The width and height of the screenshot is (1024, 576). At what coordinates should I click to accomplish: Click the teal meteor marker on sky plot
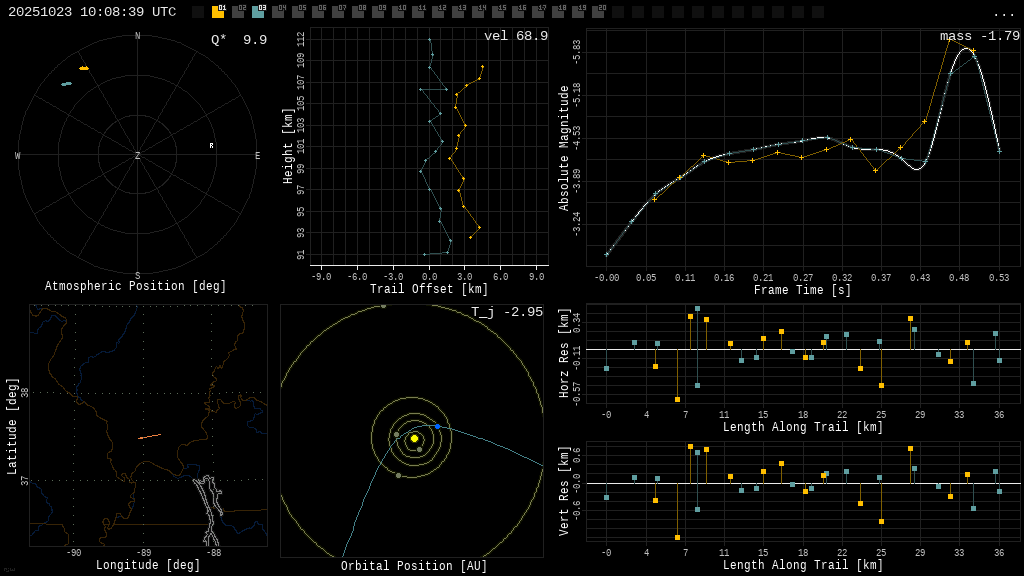pos(66,84)
